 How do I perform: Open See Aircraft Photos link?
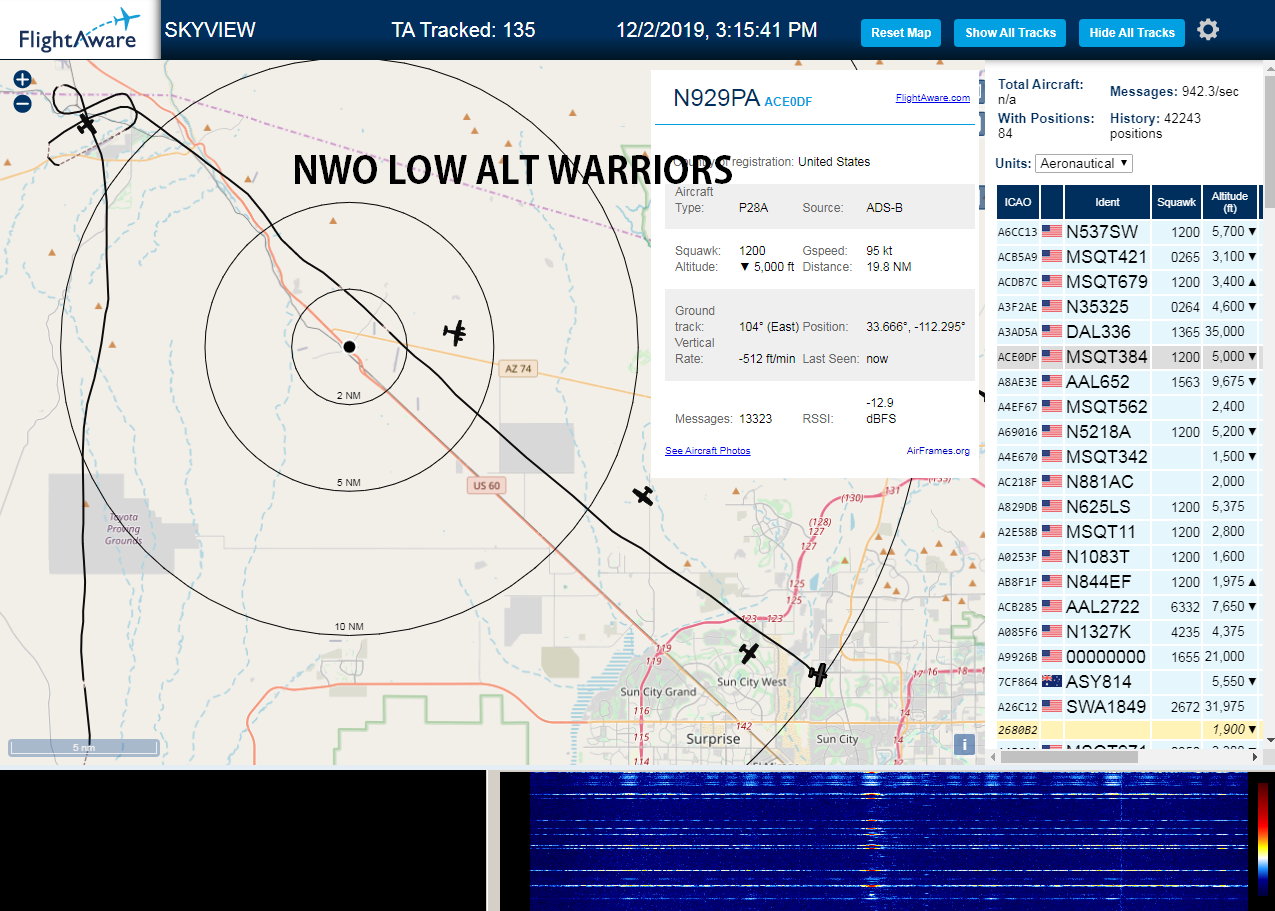point(707,451)
